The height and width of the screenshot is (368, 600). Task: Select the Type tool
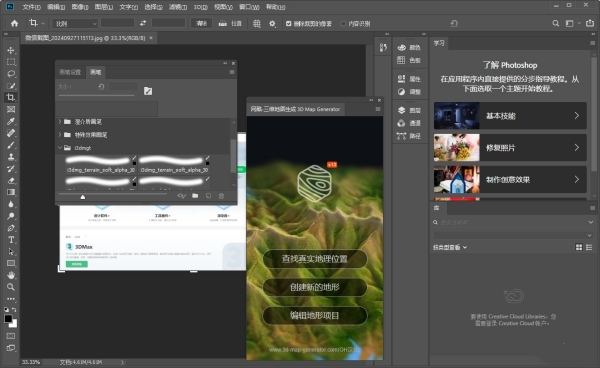tap(11, 240)
